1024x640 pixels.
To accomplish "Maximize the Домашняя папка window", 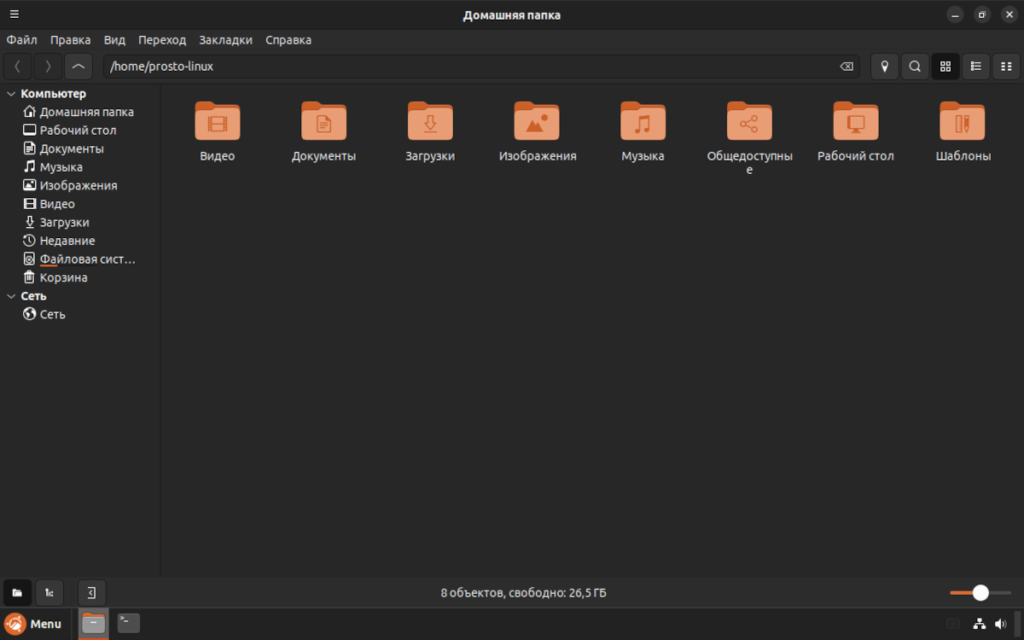I will tap(982, 14).
